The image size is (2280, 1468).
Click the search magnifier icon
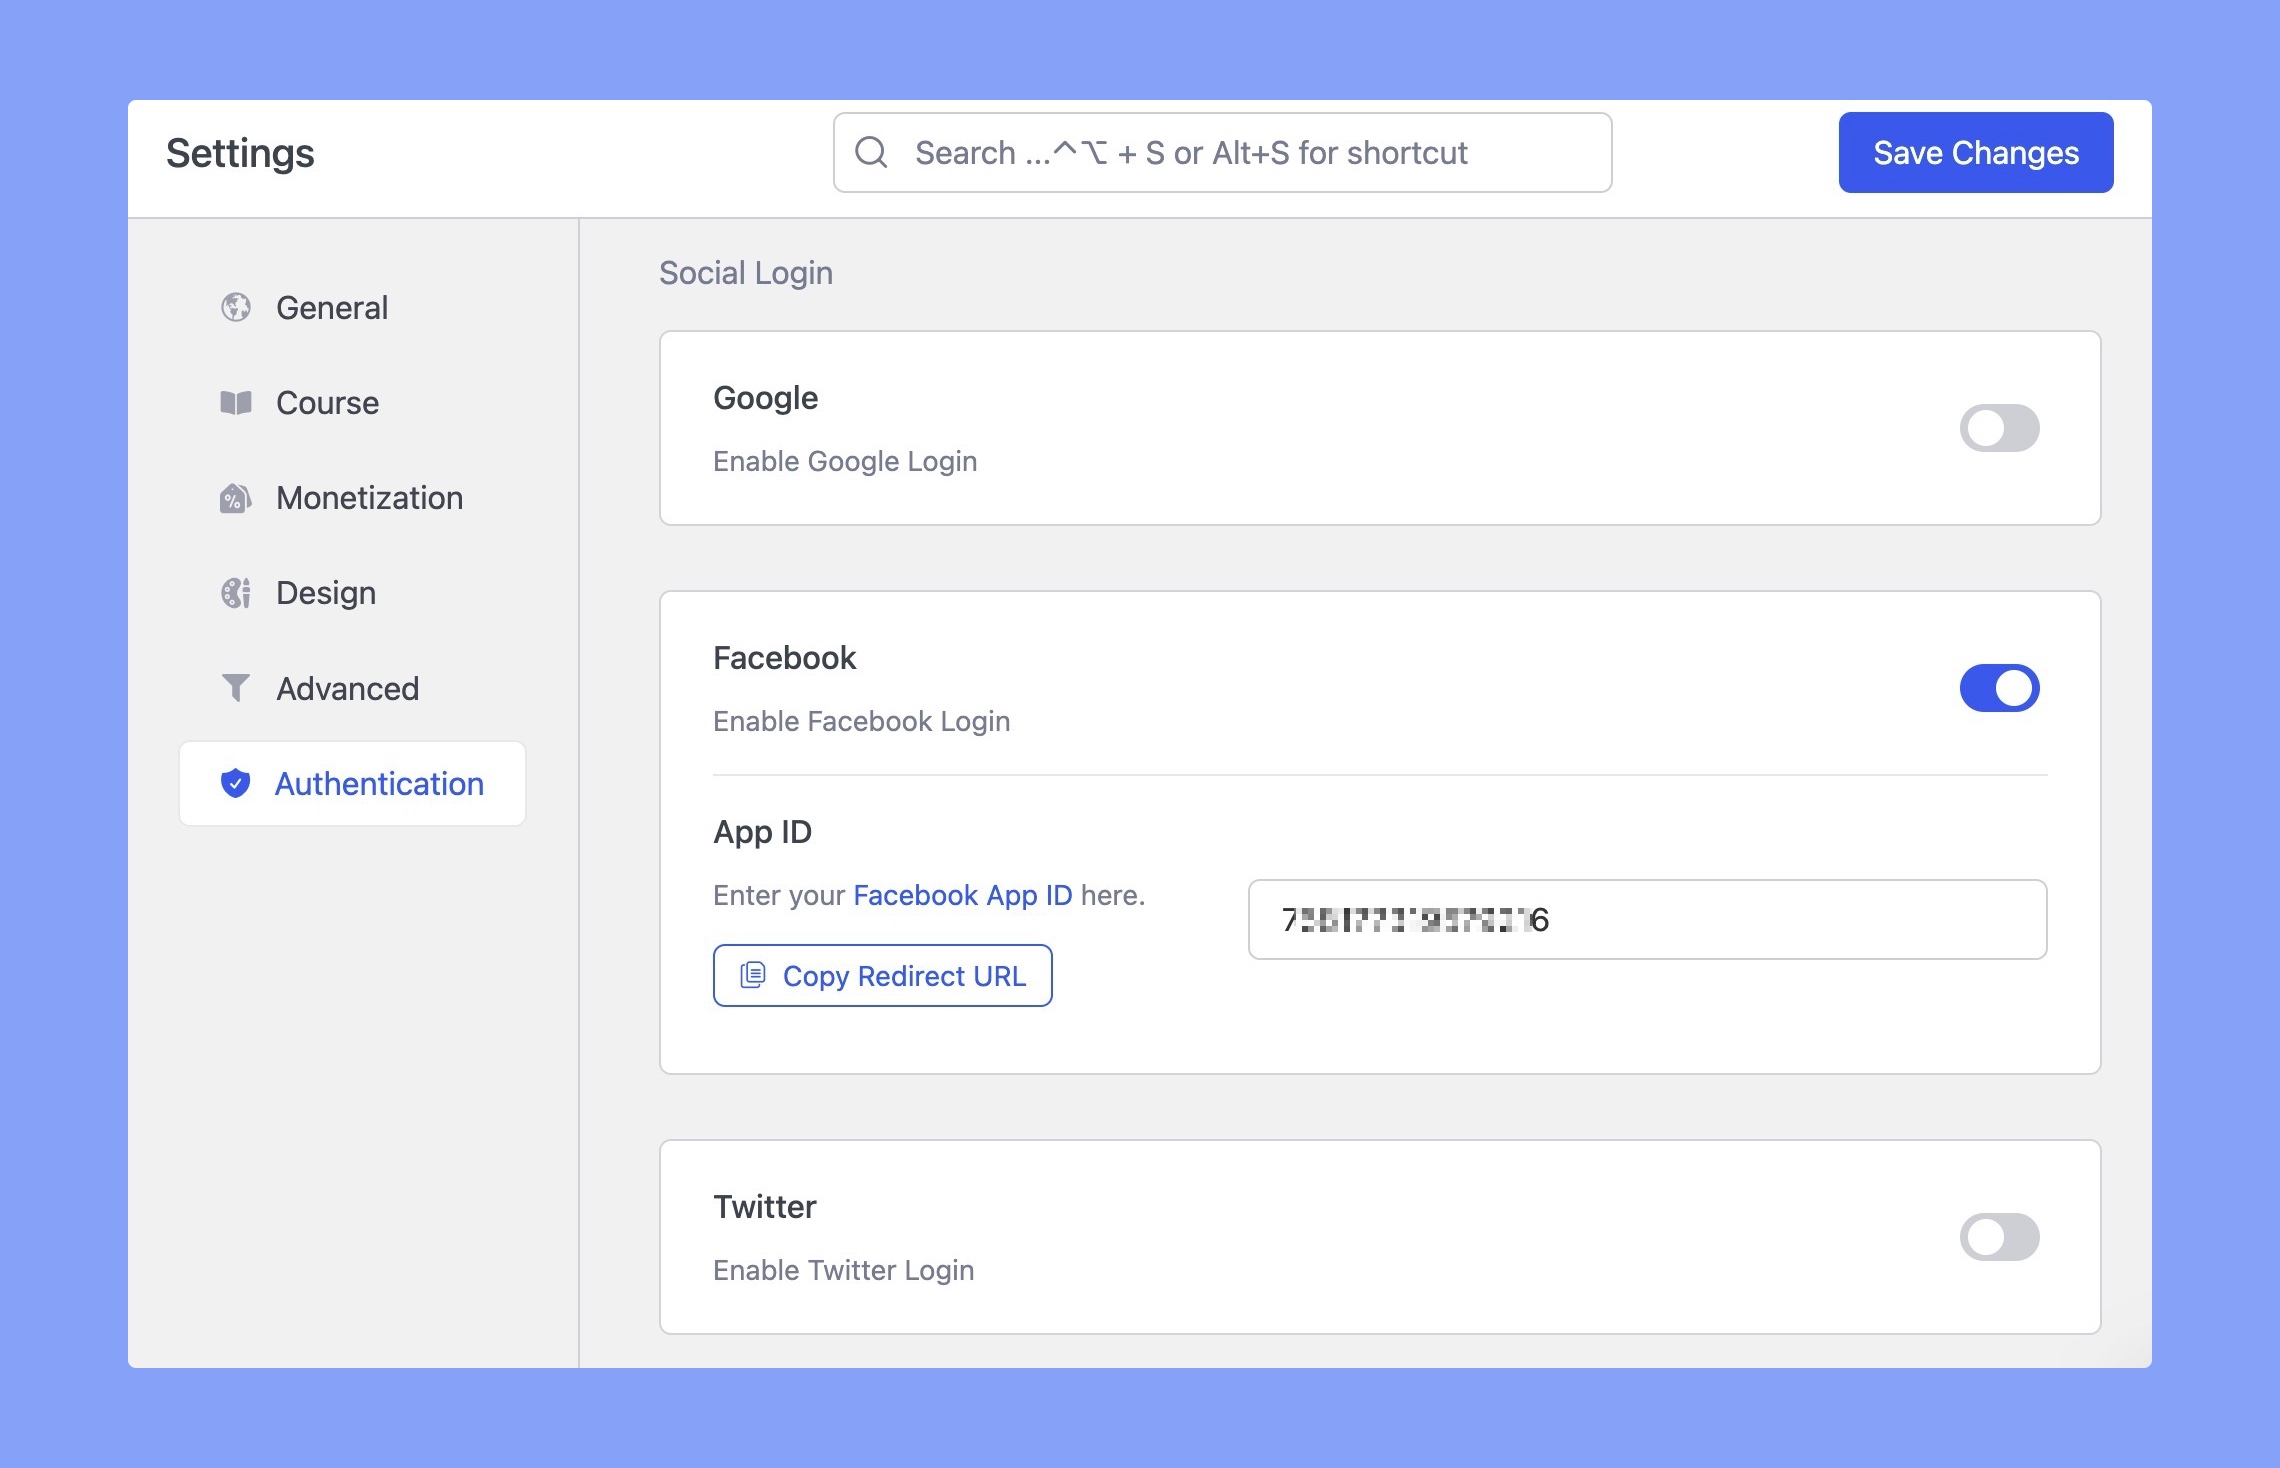(x=871, y=152)
